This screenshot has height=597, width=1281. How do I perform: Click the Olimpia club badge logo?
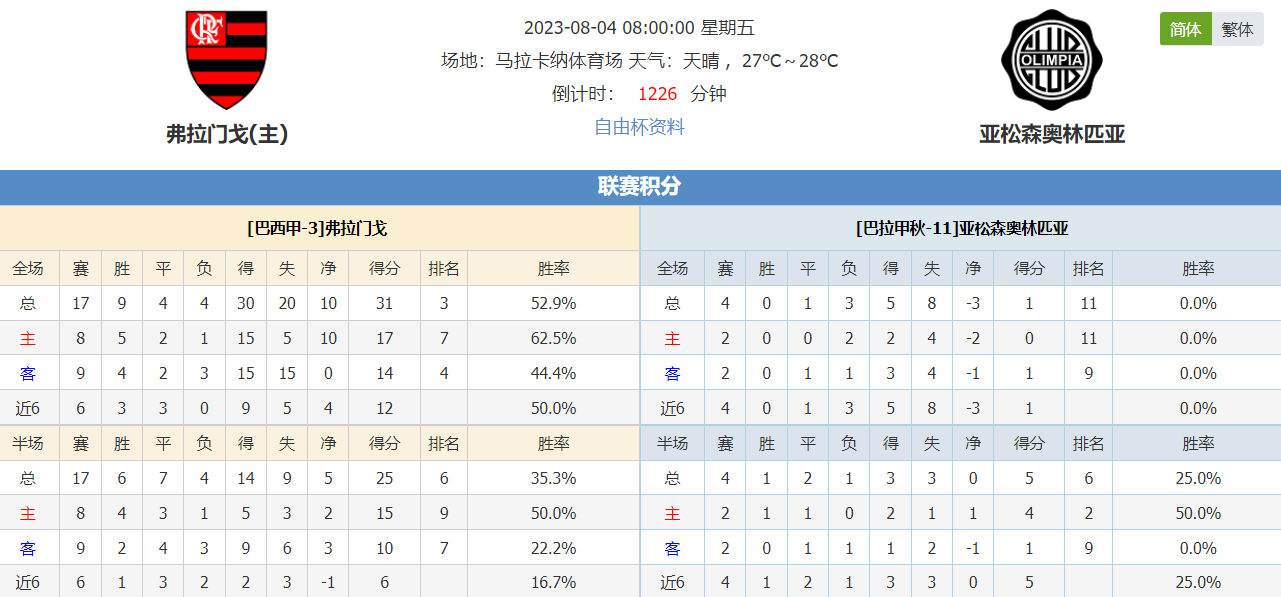pos(1051,60)
